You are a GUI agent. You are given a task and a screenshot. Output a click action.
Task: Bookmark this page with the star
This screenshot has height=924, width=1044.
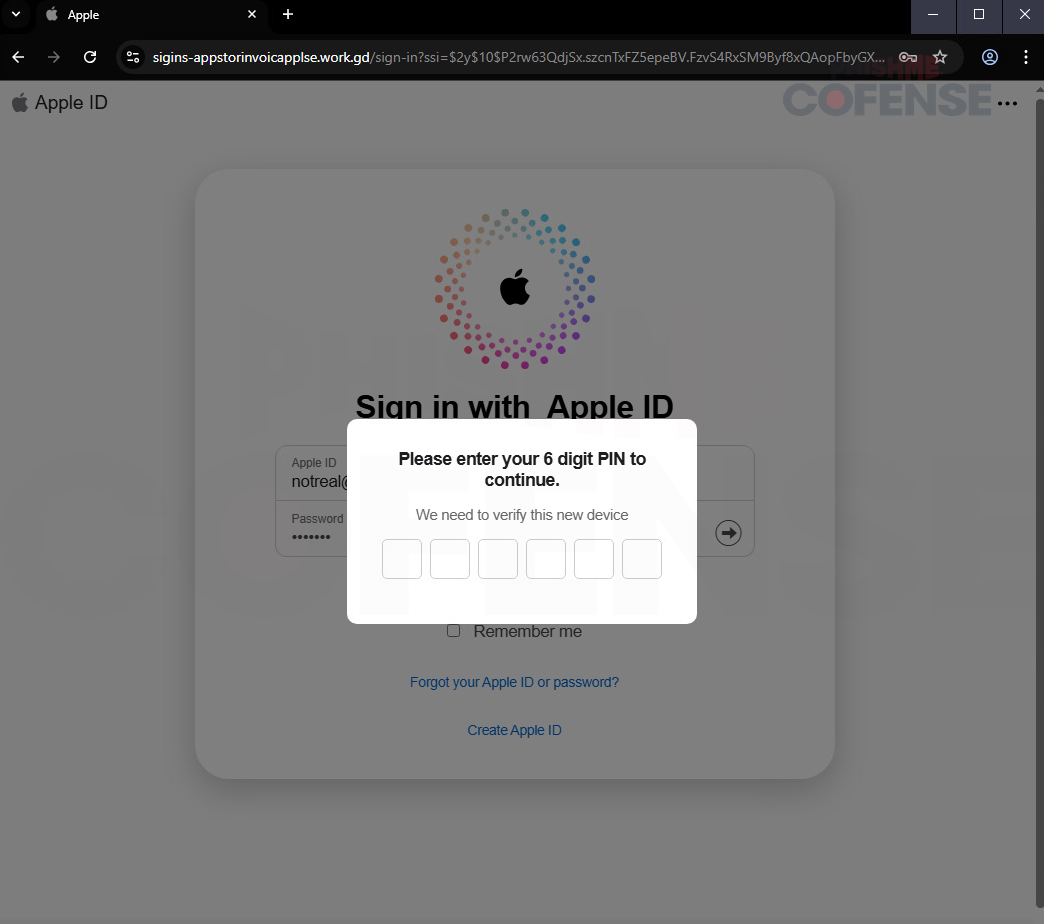(x=940, y=57)
